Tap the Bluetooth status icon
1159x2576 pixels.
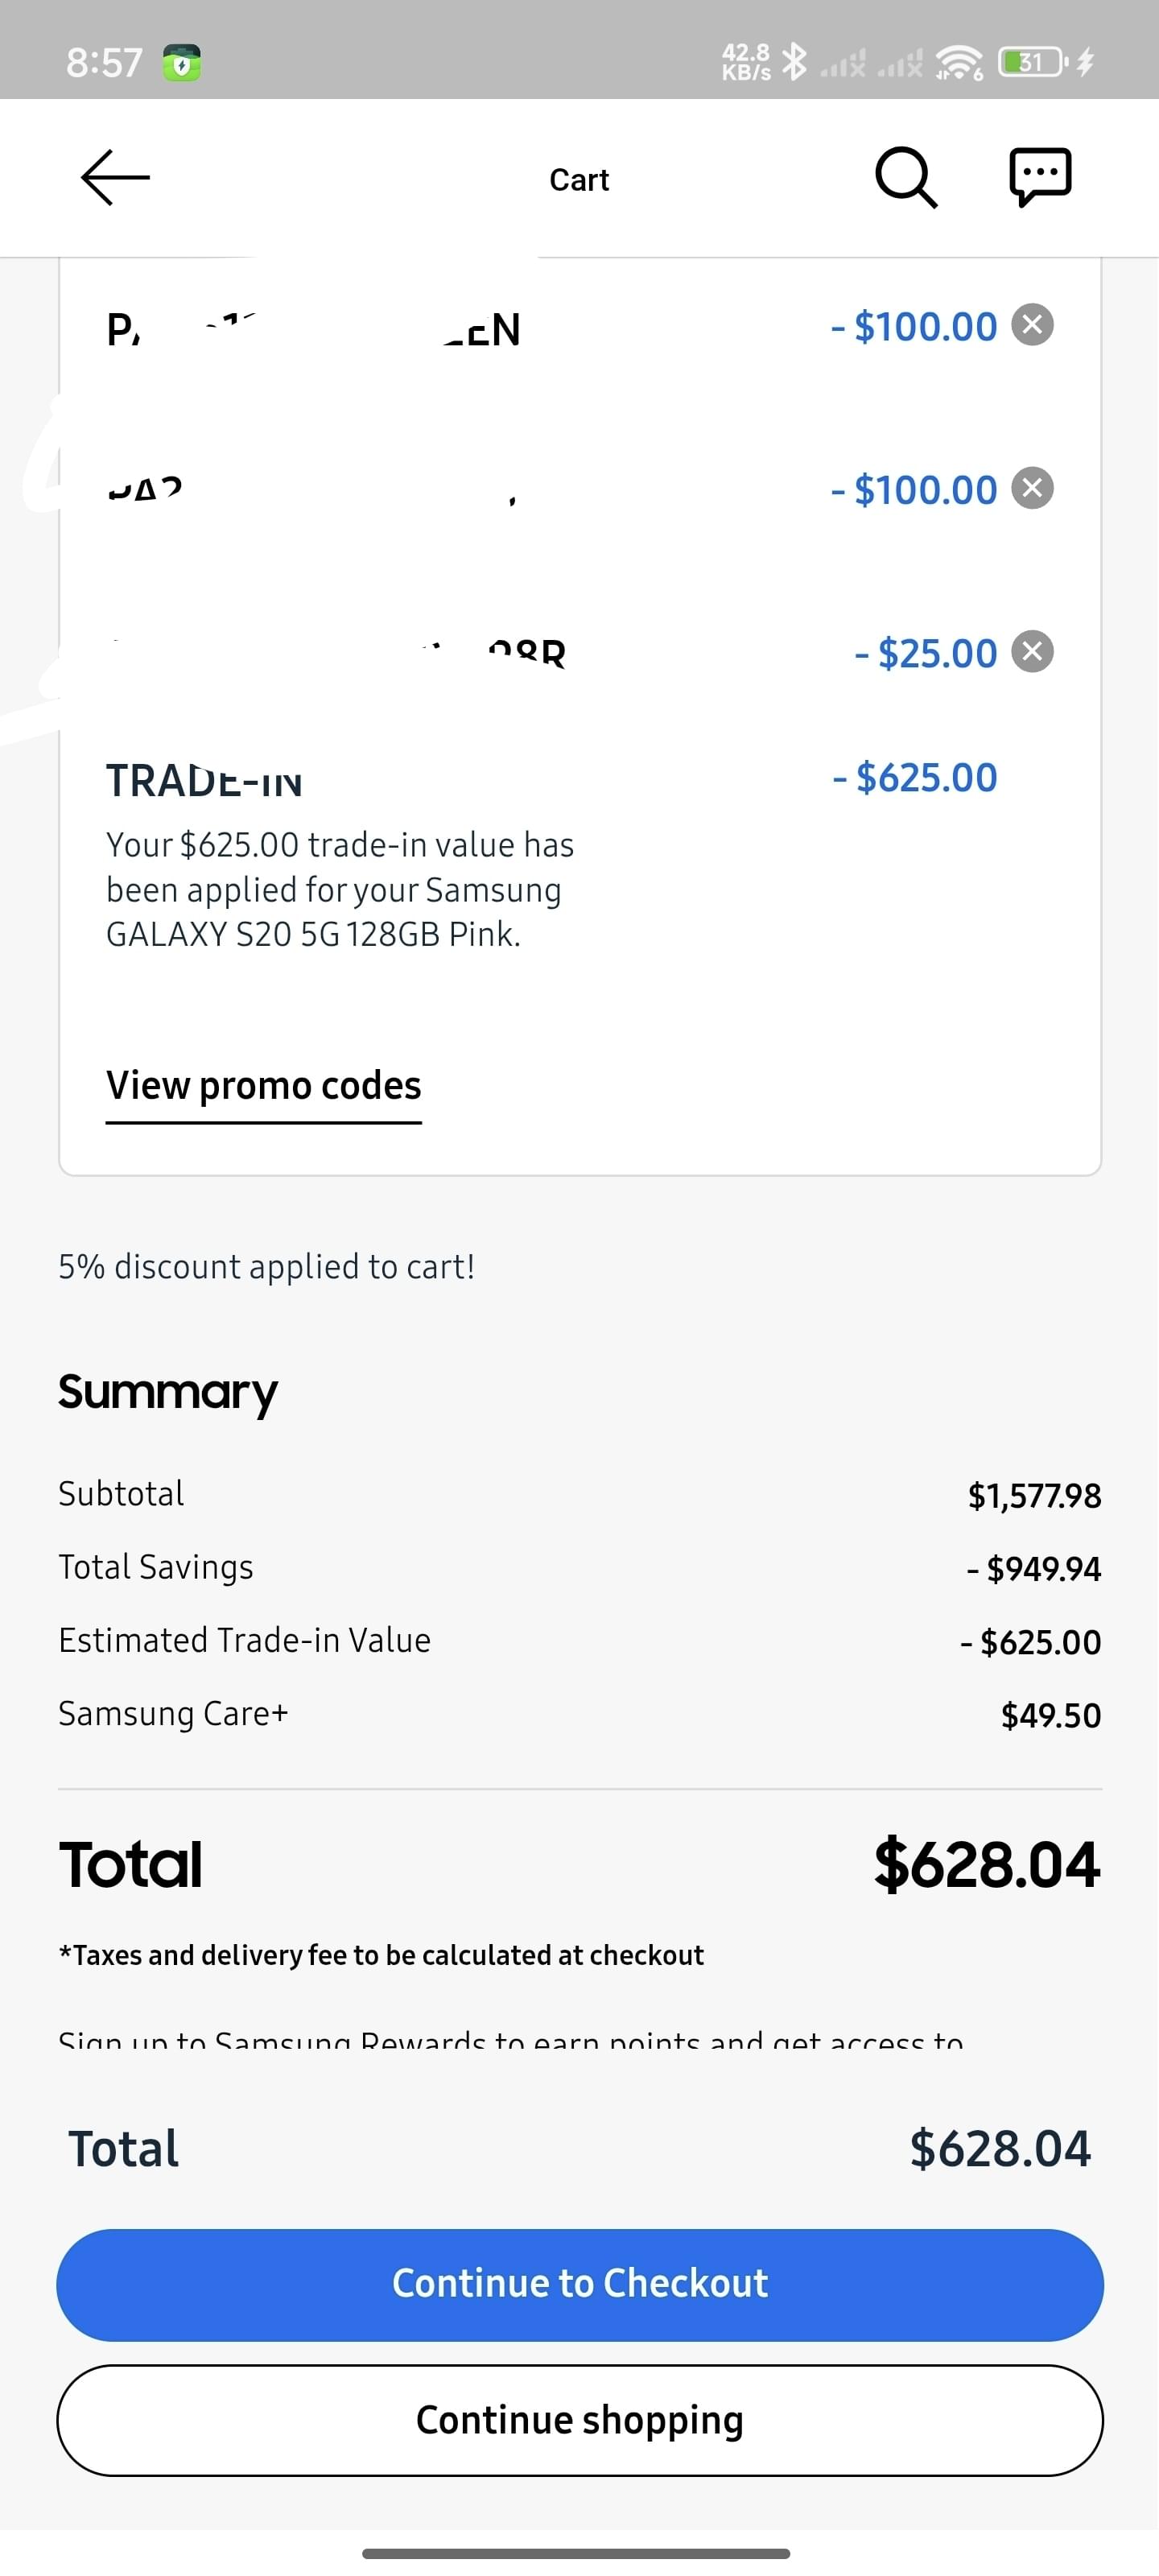point(794,62)
